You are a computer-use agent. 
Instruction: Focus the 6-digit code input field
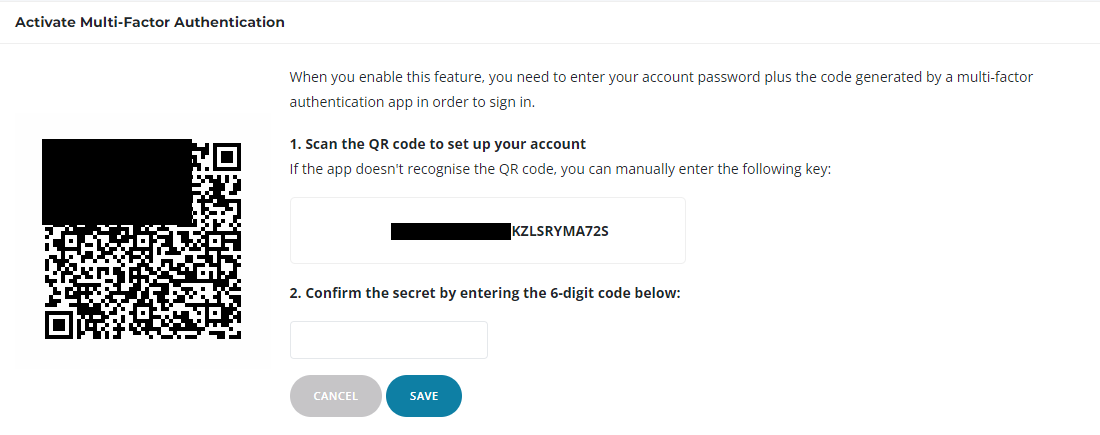tap(388, 340)
